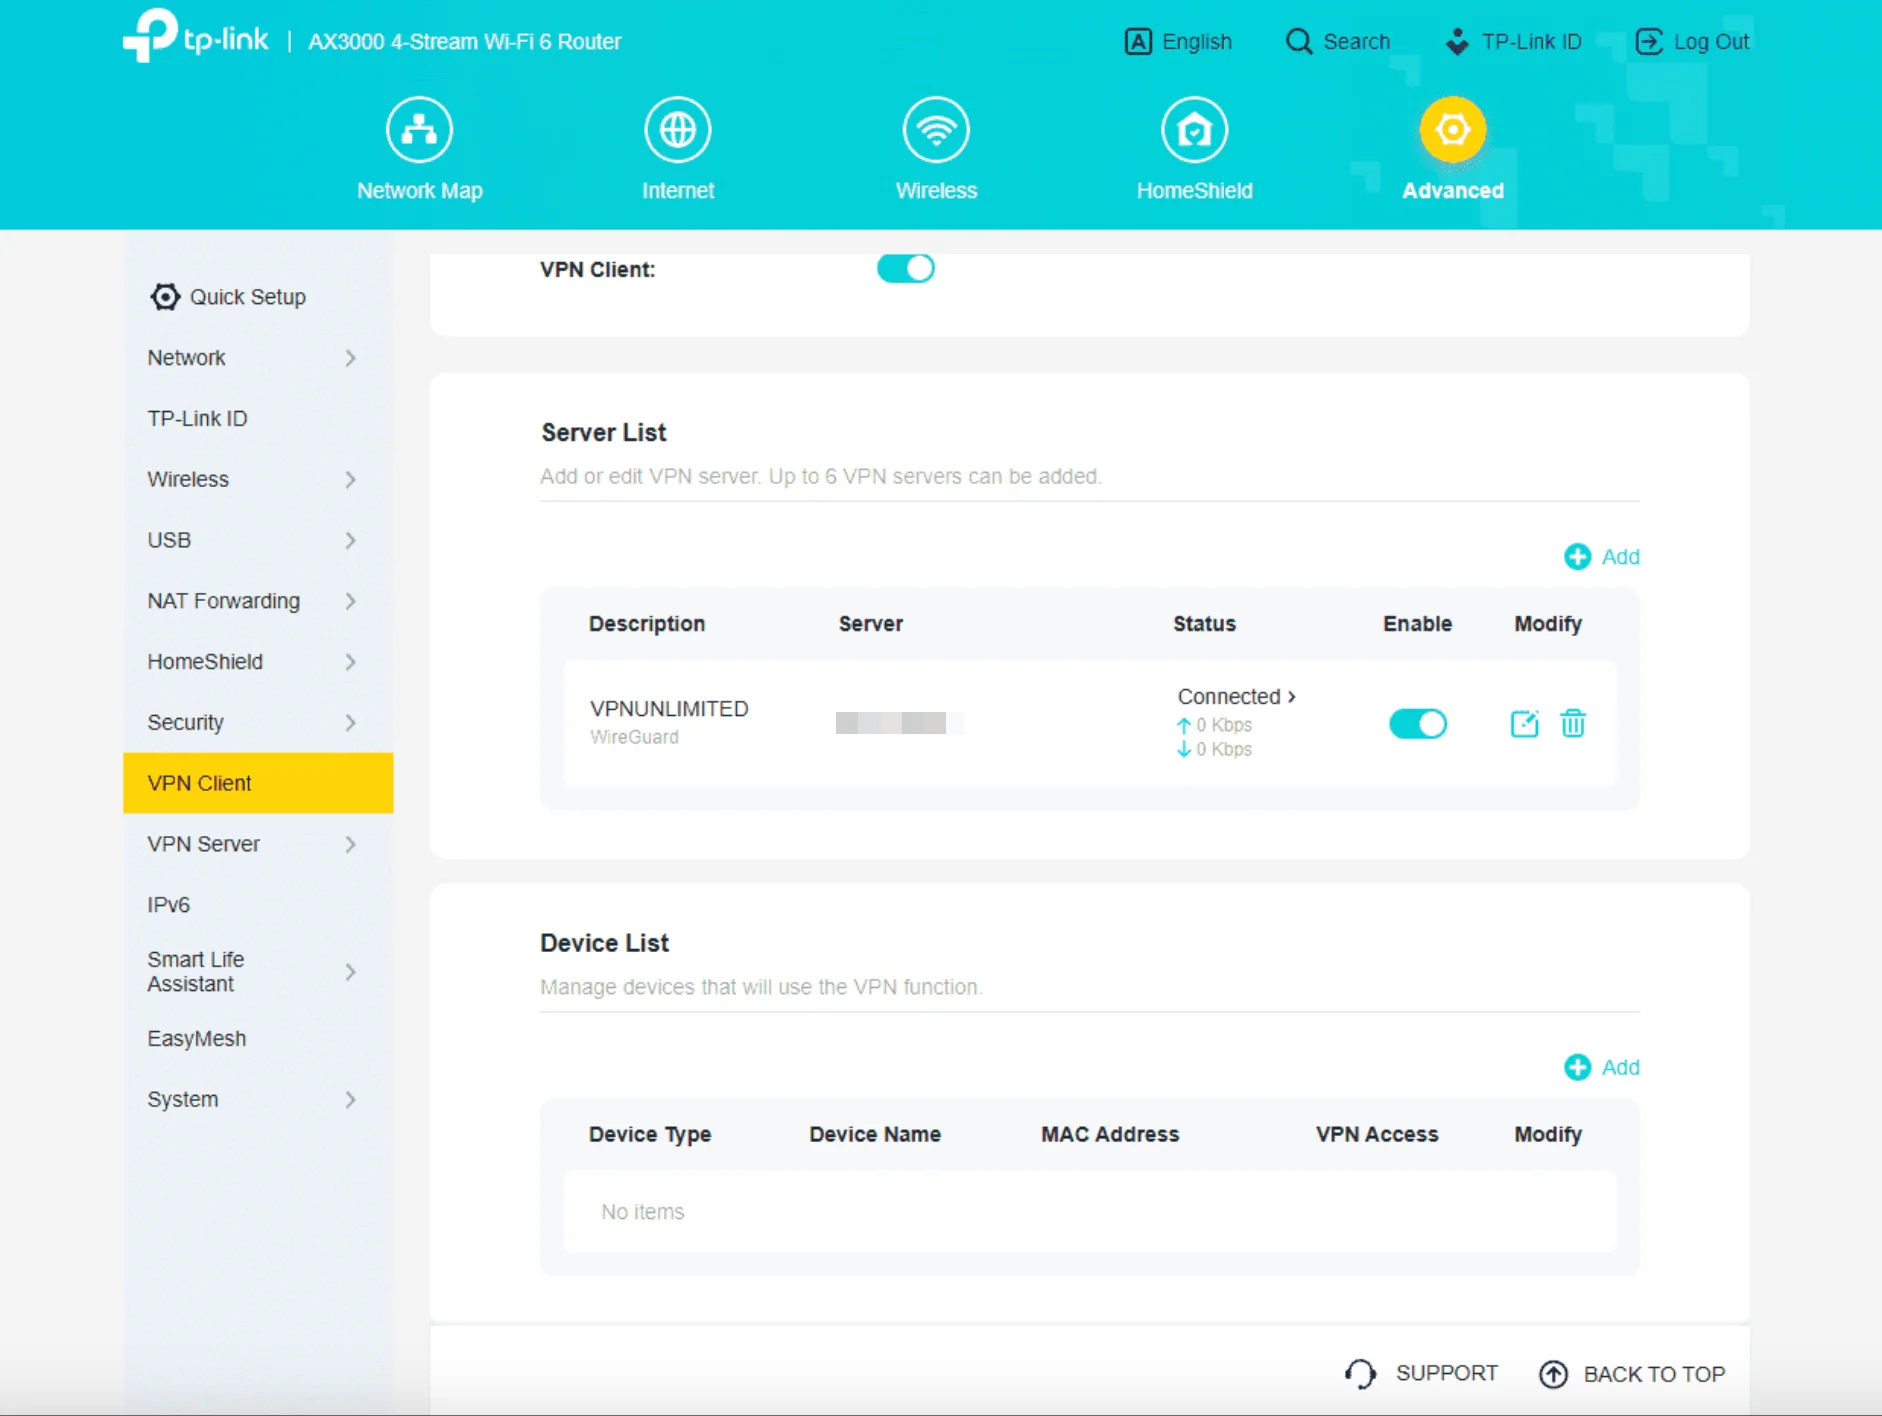
Task: Expand the Network sidebar chevron
Action: click(350, 358)
